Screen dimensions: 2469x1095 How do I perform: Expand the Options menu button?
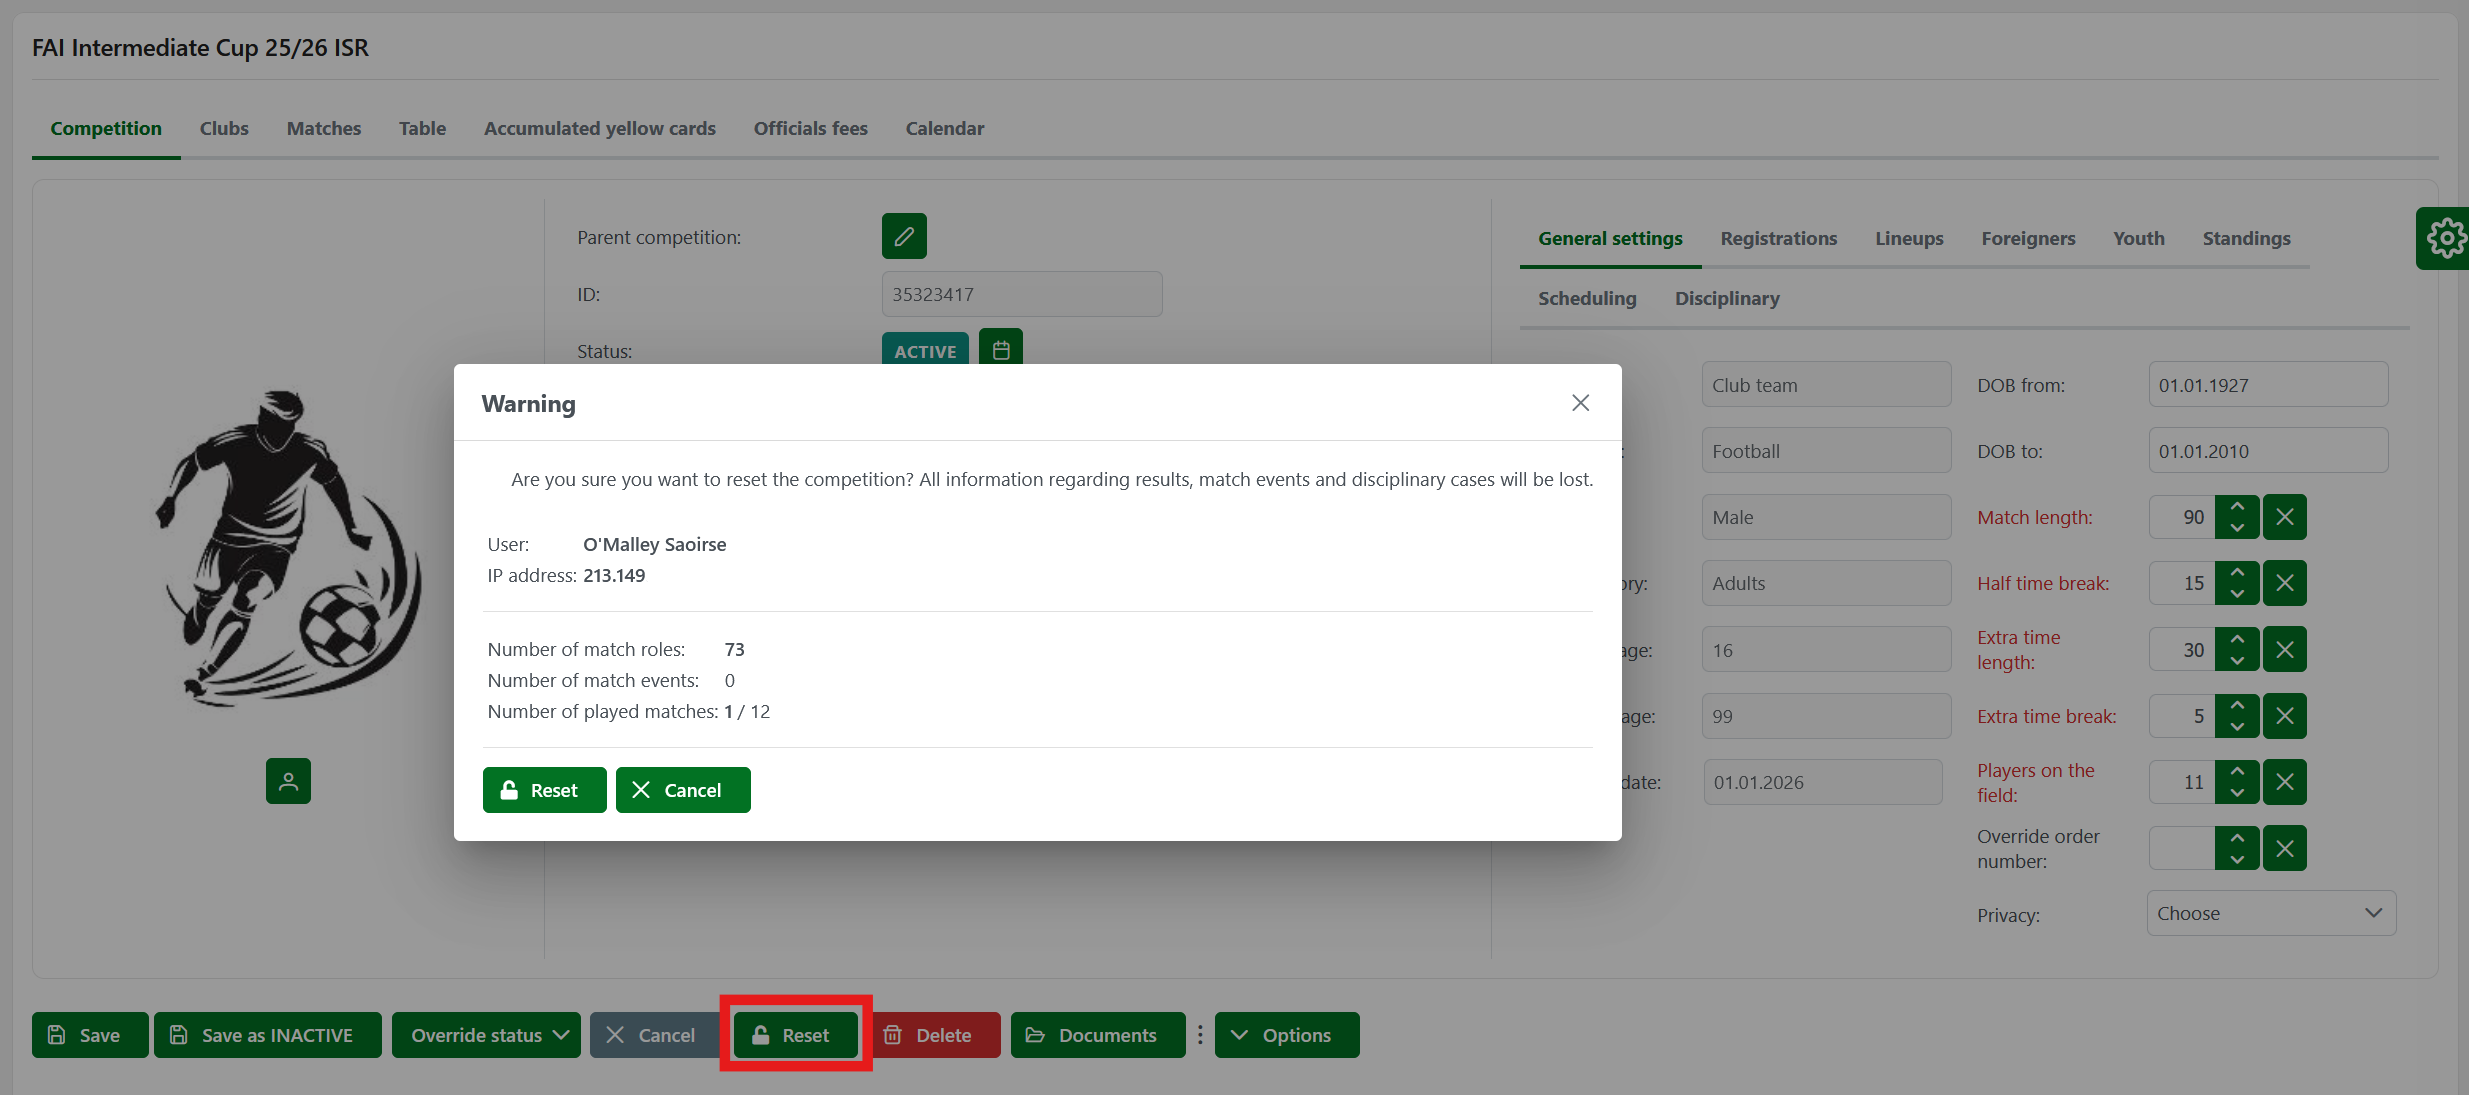click(x=1286, y=1035)
